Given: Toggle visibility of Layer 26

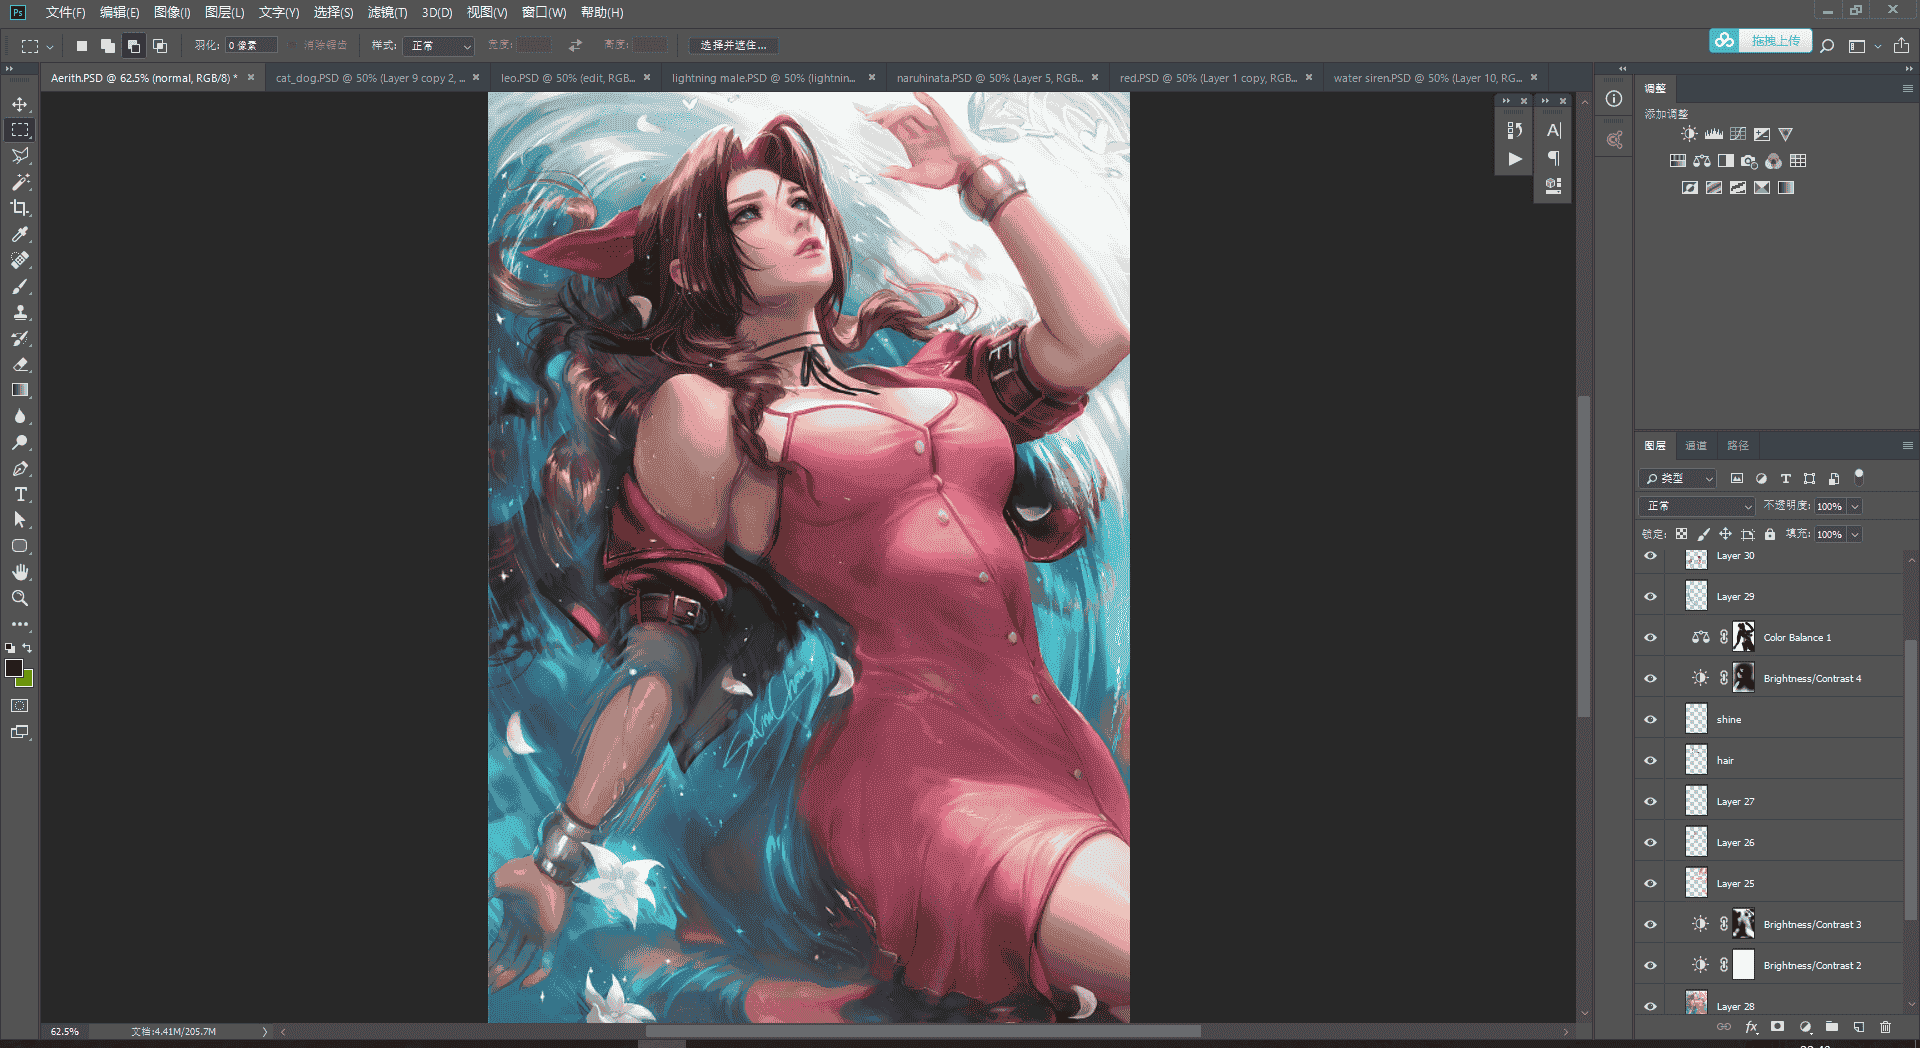Looking at the screenshot, I should tap(1650, 842).
